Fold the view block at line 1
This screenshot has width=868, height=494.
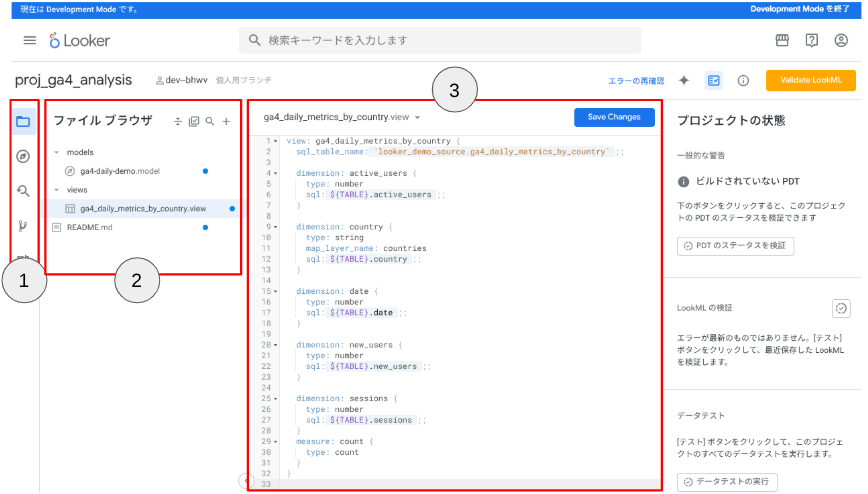[276, 141]
